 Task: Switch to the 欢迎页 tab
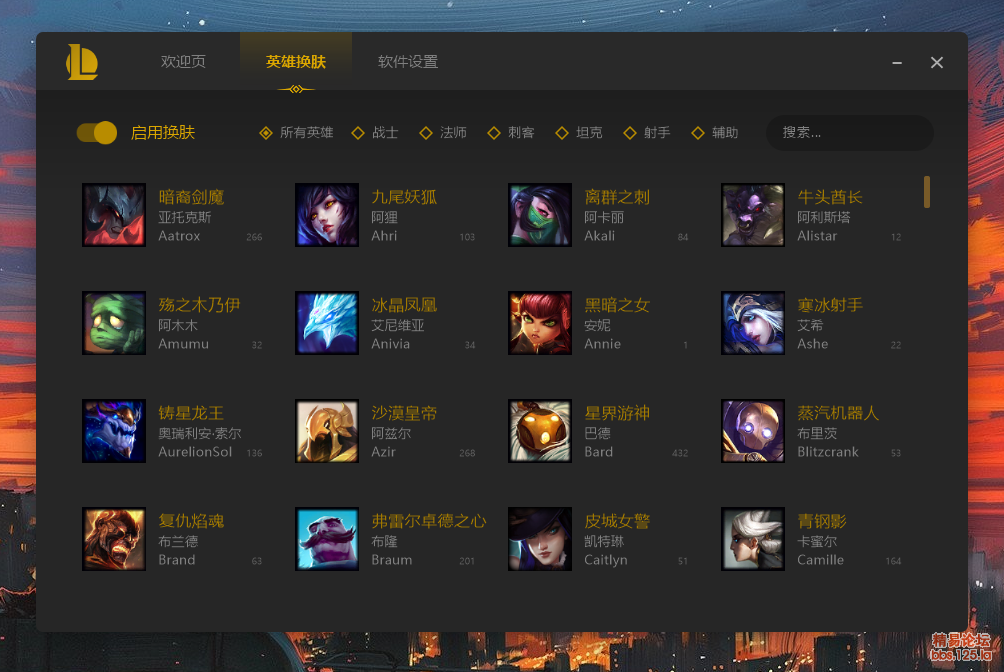click(183, 61)
